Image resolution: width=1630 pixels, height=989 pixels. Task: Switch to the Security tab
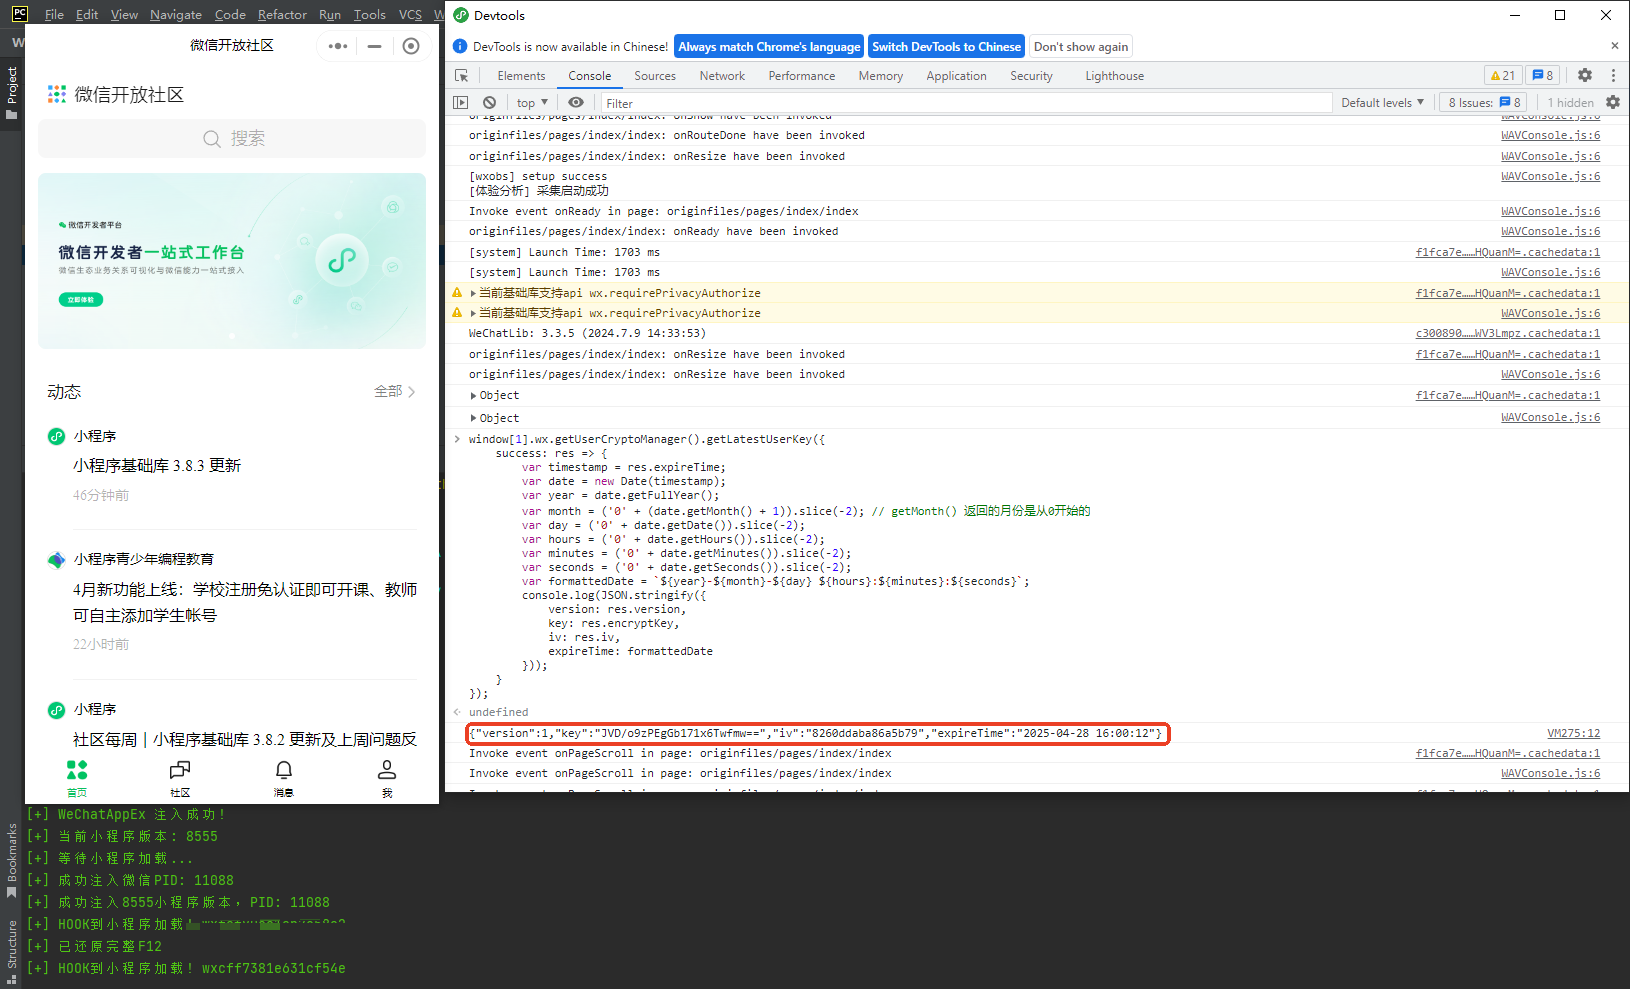pos(1031,76)
